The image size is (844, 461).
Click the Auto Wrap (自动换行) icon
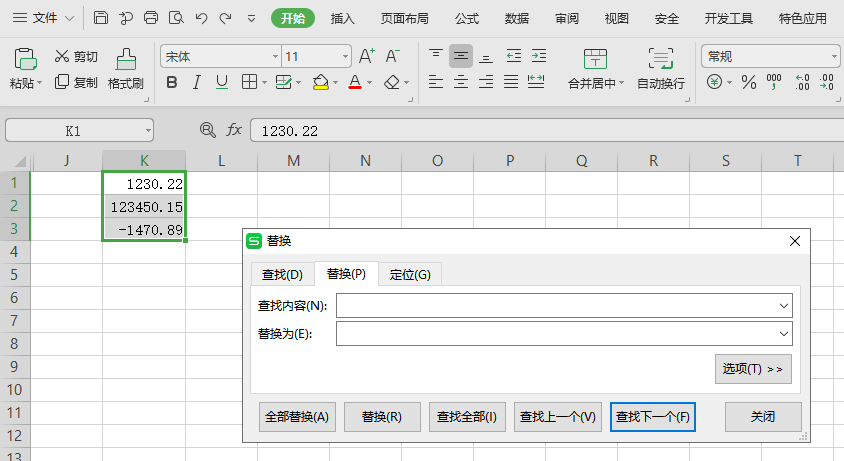pyautogui.click(x=660, y=59)
